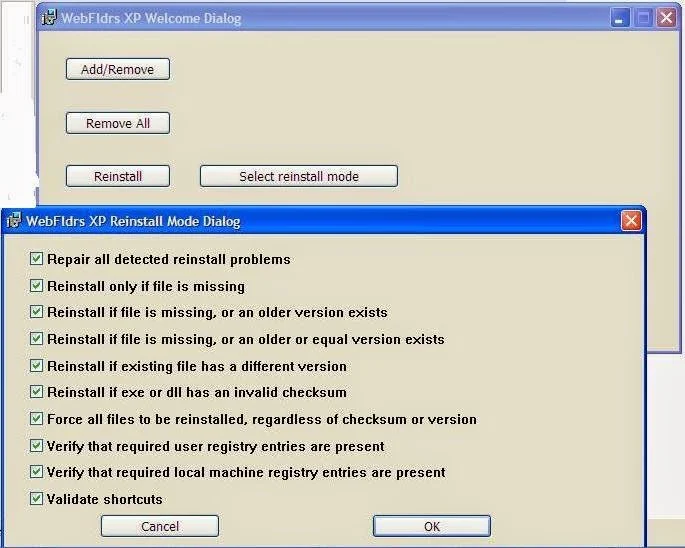Toggle Reinstall if exe or dll invalid checksum

point(36,392)
